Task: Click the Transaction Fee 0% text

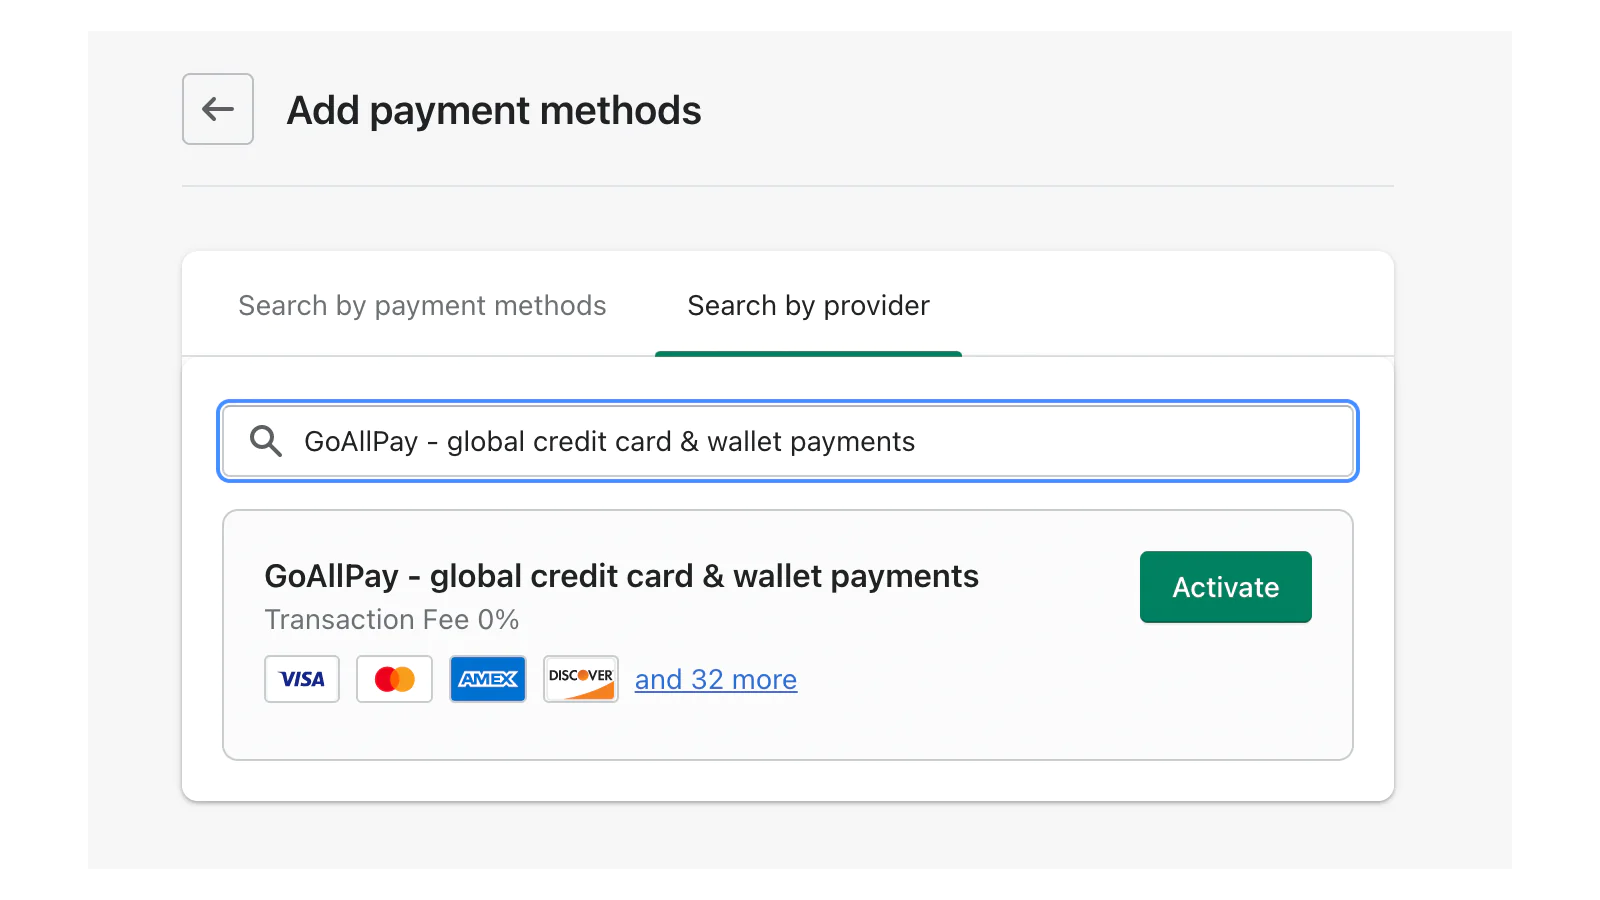Action: [x=392, y=620]
